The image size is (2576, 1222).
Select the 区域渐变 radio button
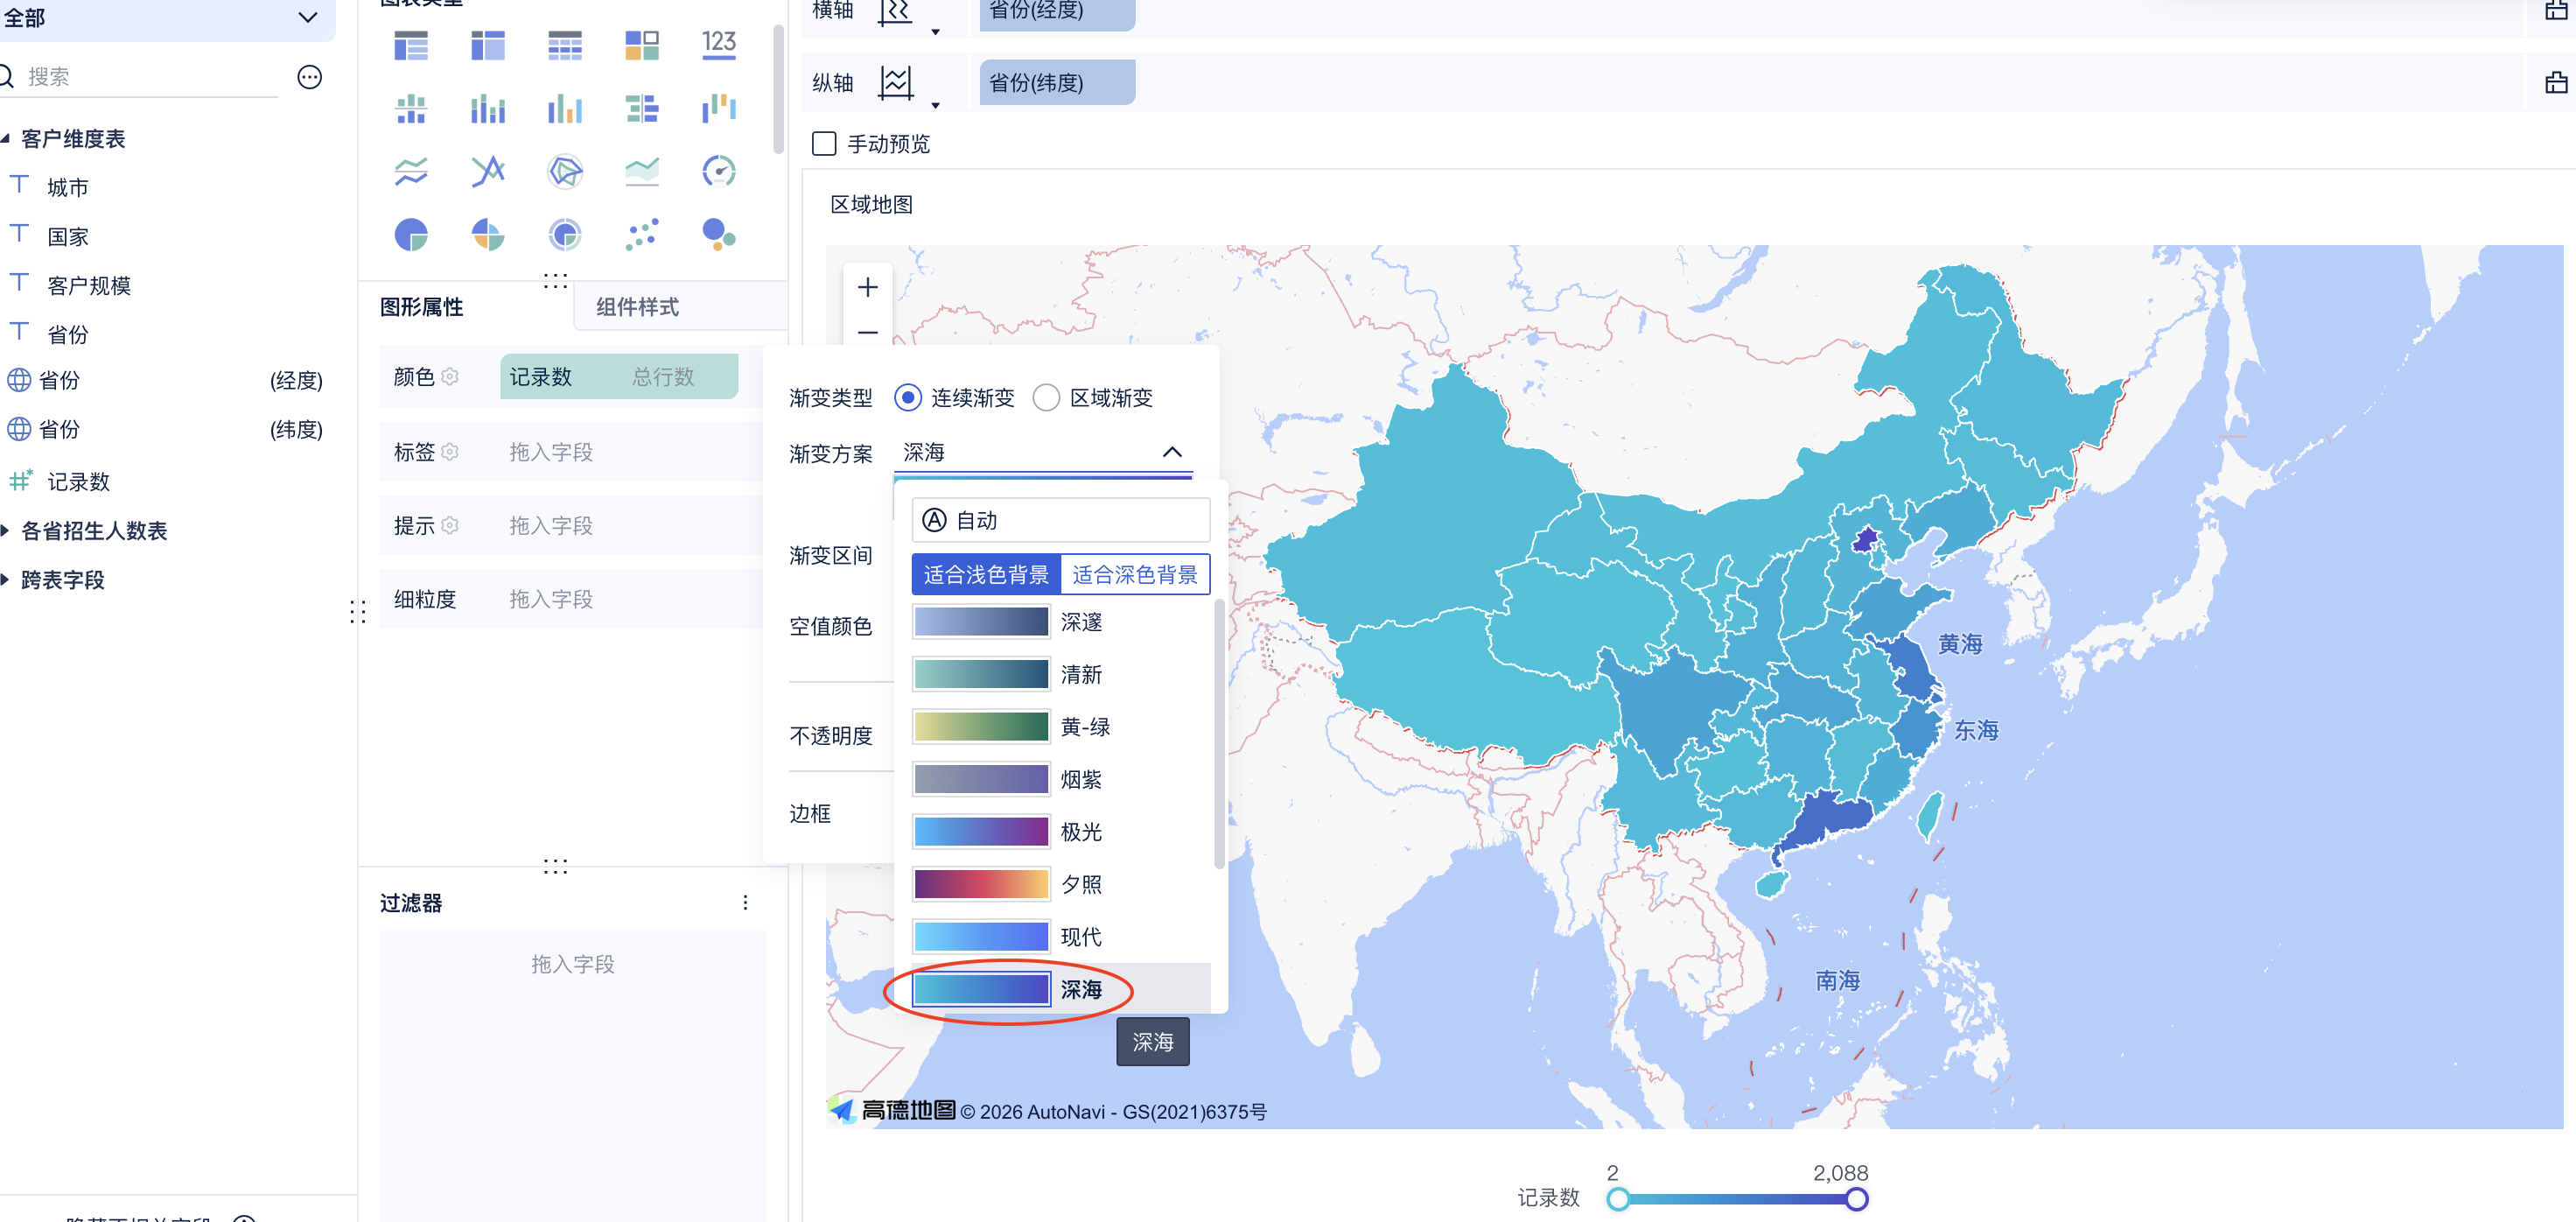[1046, 398]
